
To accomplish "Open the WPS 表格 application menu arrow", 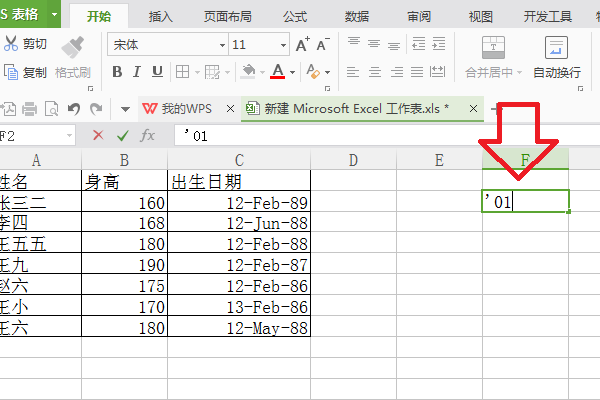I will point(54,15).
